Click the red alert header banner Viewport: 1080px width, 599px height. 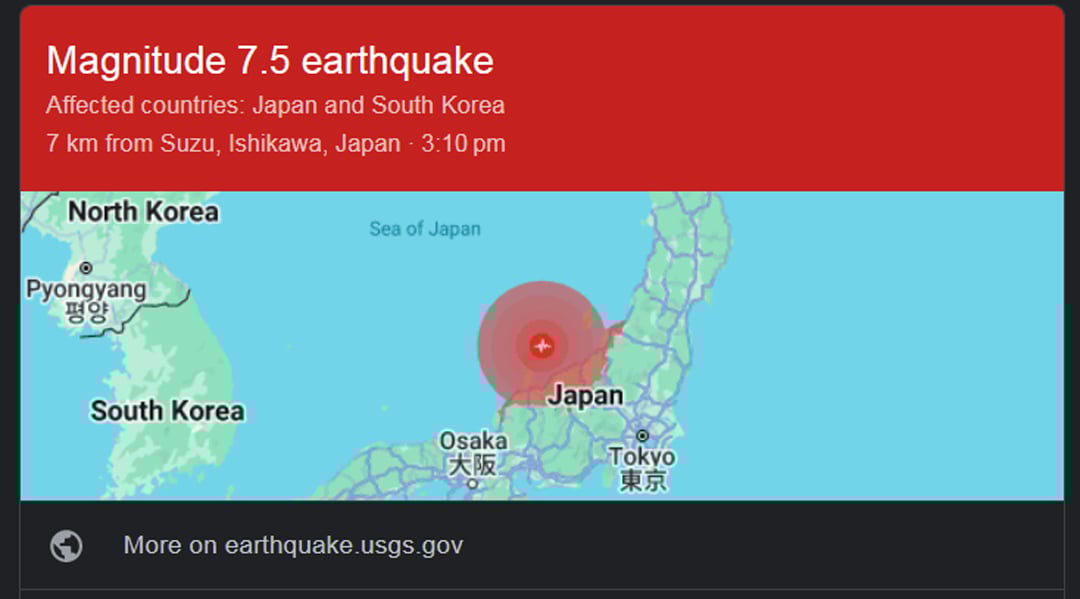click(542, 98)
